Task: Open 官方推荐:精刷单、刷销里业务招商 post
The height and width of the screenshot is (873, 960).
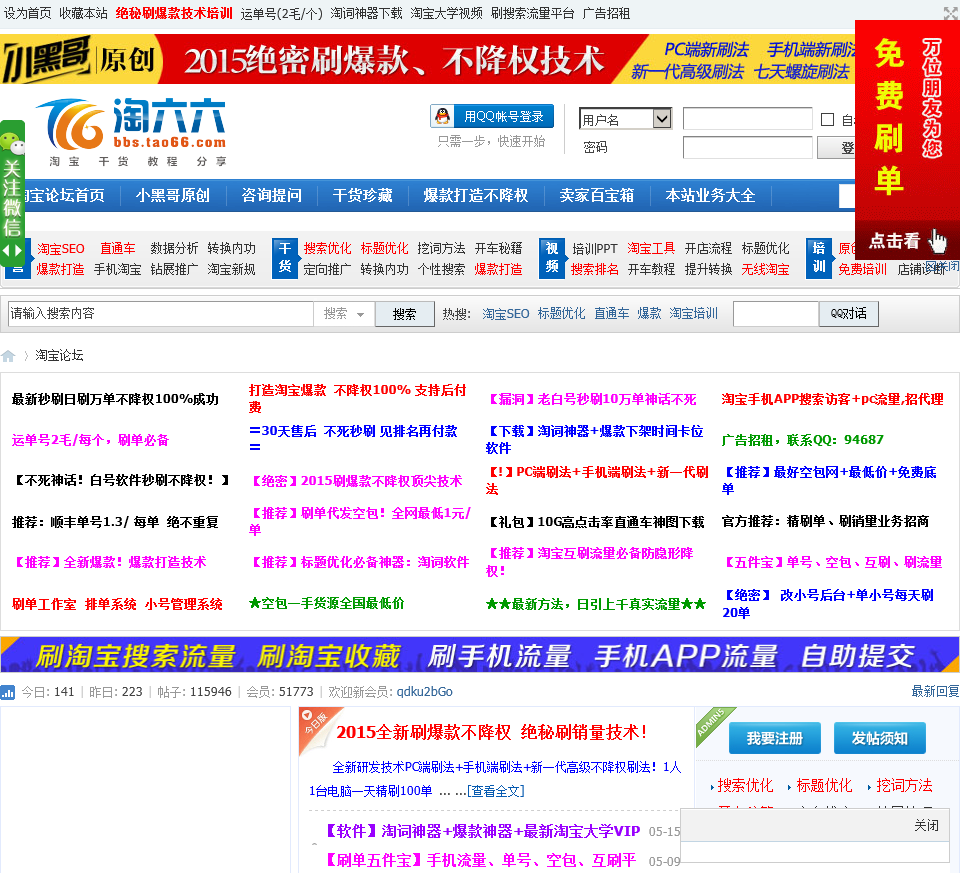Action: pyautogui.click(x=825, y=522)
